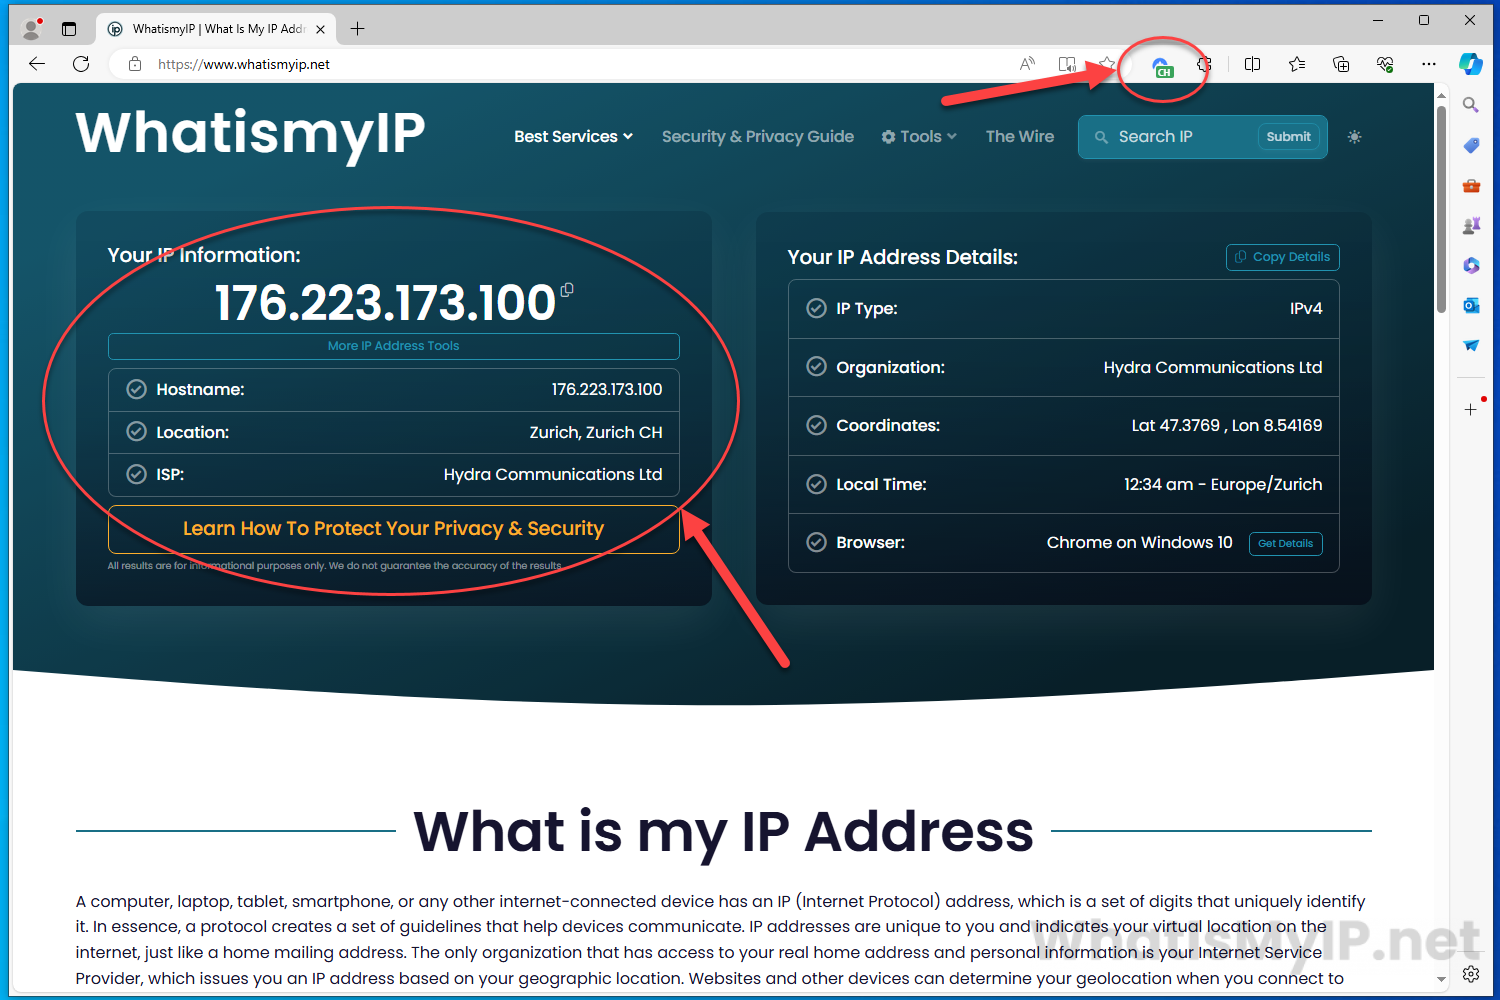The height and width of the screenshot is (1000, 1500).
Task: Open Settings and more menu
Action: click(1429, 64)
